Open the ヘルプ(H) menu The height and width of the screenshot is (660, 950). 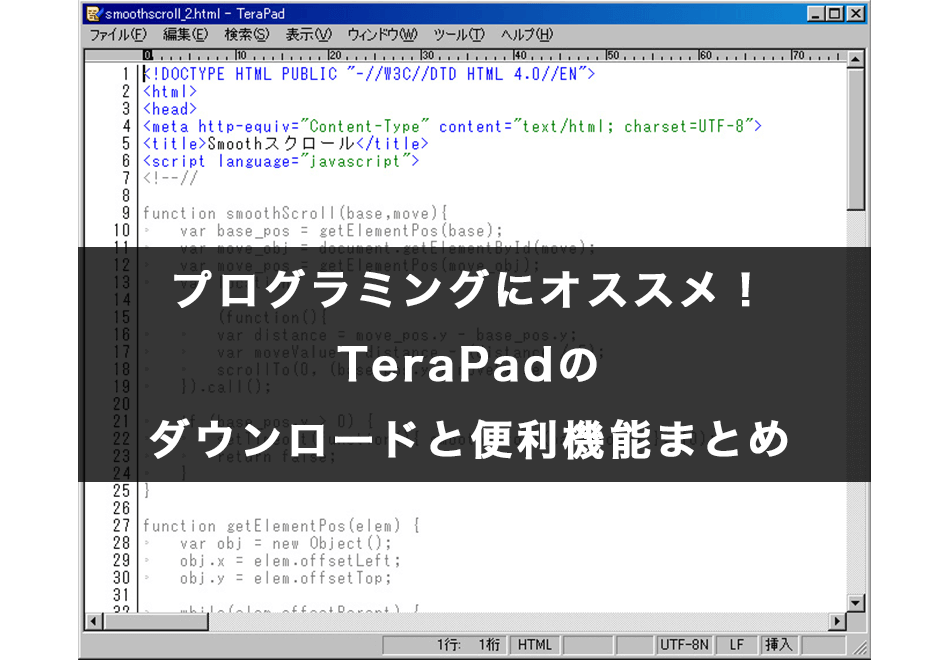(x=526, y=35)
